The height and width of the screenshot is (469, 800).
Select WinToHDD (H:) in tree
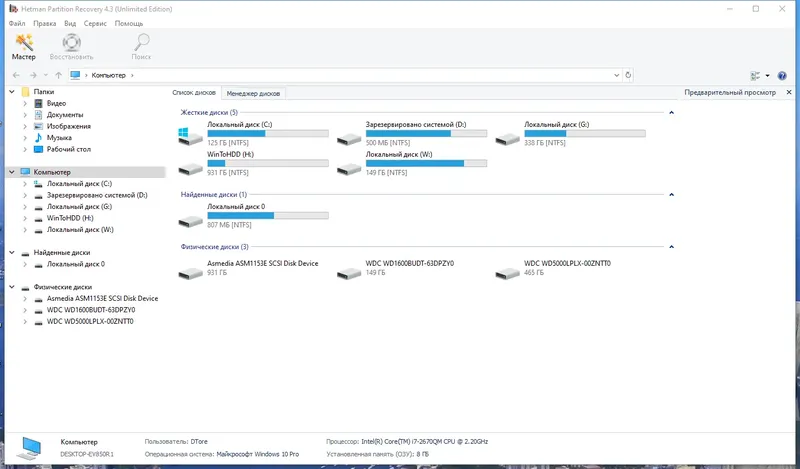tap(70, 218)
